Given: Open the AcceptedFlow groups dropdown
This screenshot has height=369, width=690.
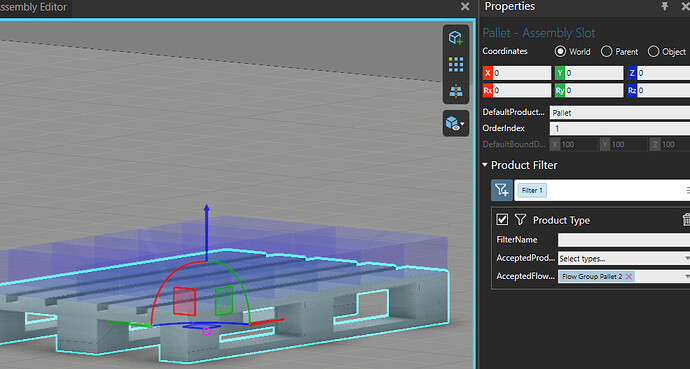Looking at the screenshot, I should click(687, 276).
